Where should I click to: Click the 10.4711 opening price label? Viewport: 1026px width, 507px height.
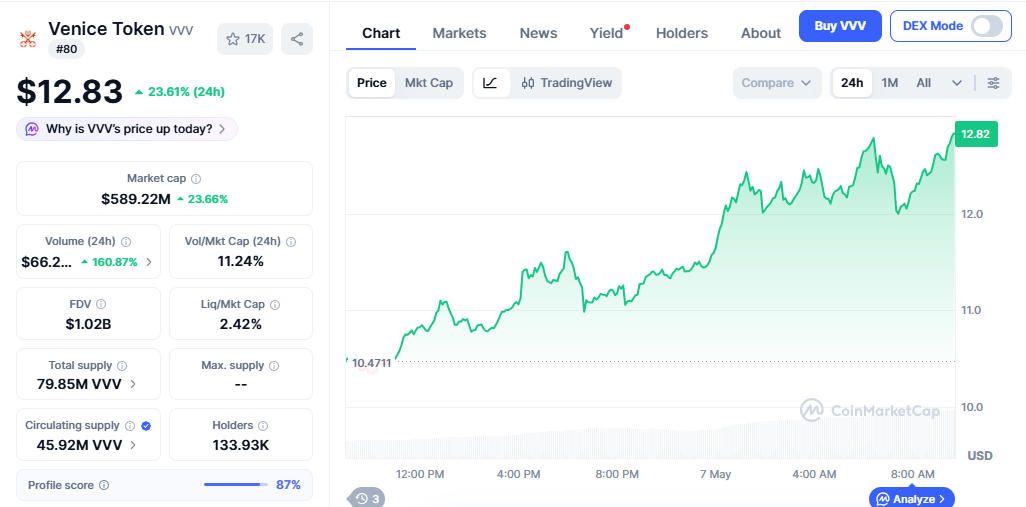371,363
